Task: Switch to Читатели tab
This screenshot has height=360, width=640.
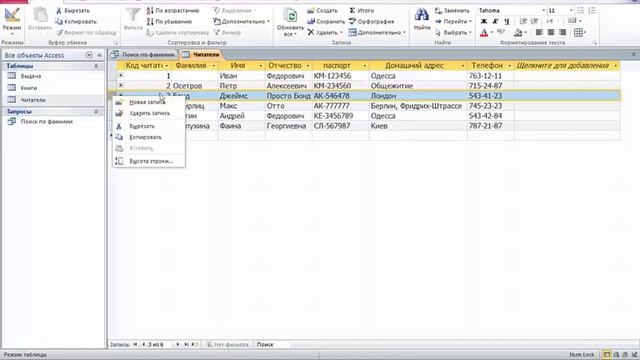Action: [201, 54]
